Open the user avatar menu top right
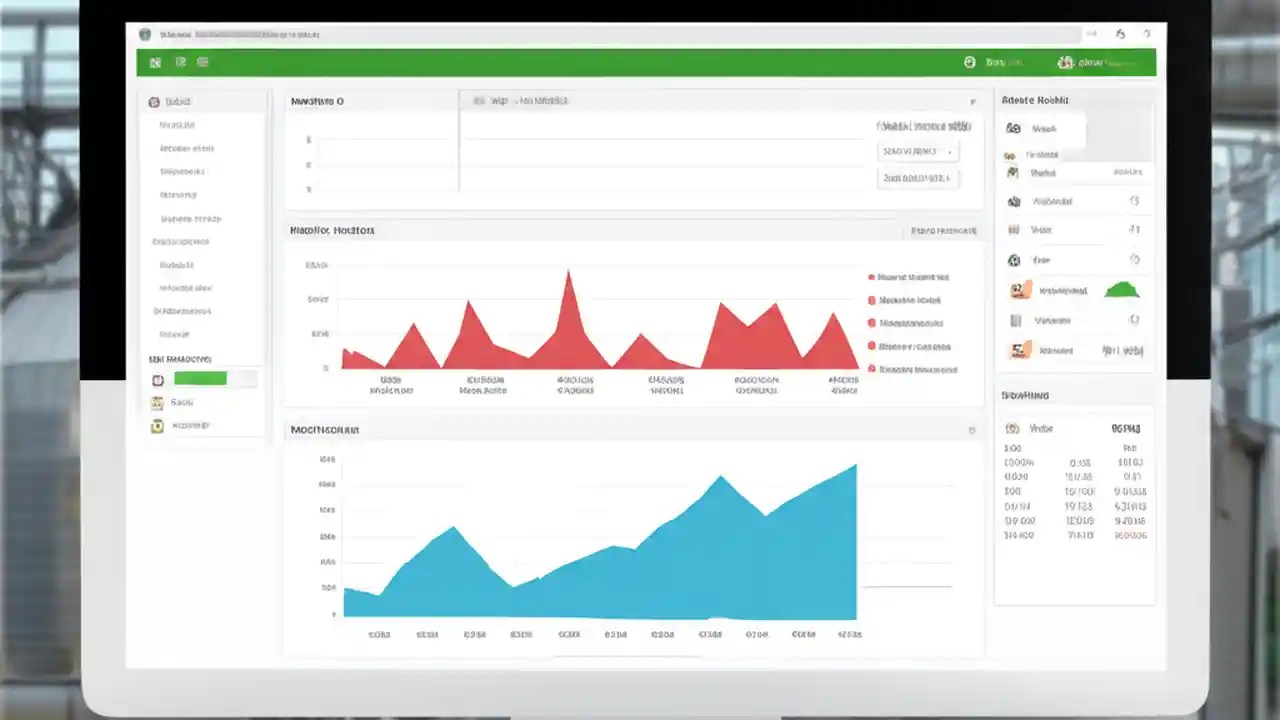This screenshot has height=720, width=1280. coord(1065,62)
